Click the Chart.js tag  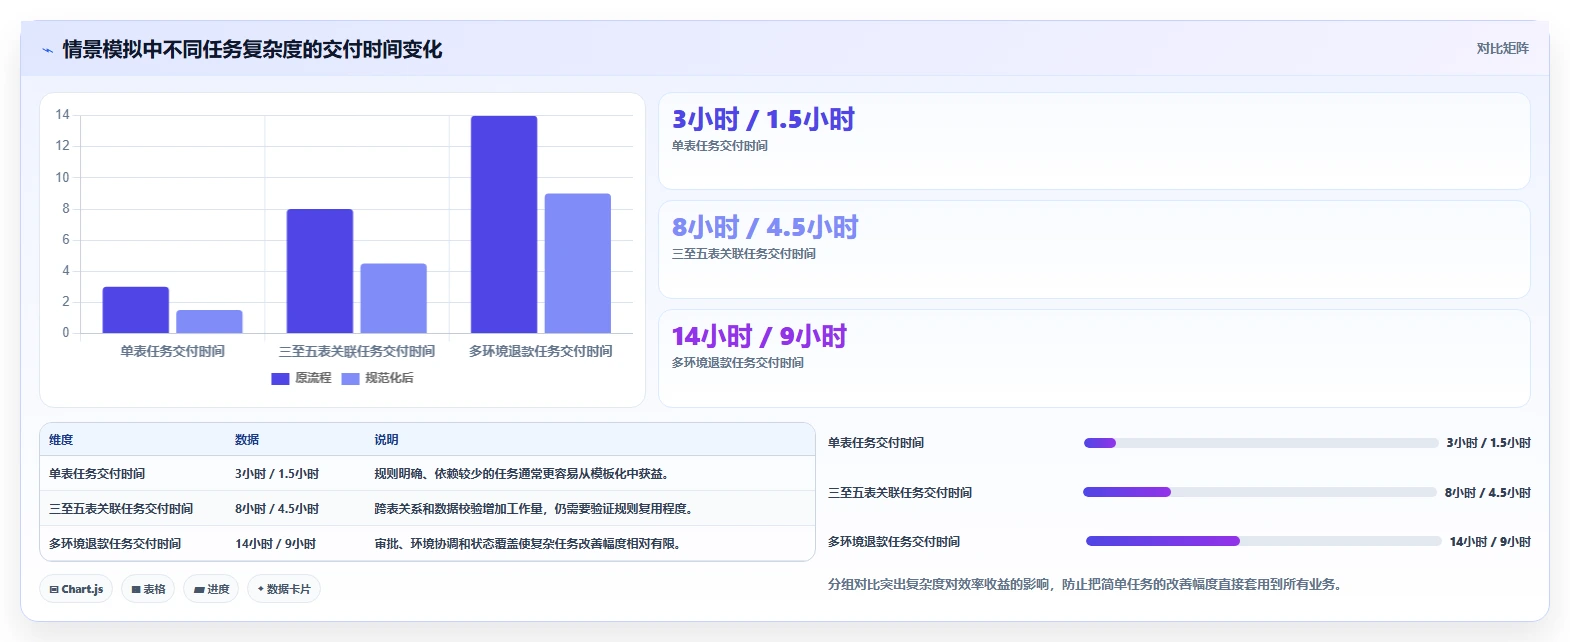(76, 589)
